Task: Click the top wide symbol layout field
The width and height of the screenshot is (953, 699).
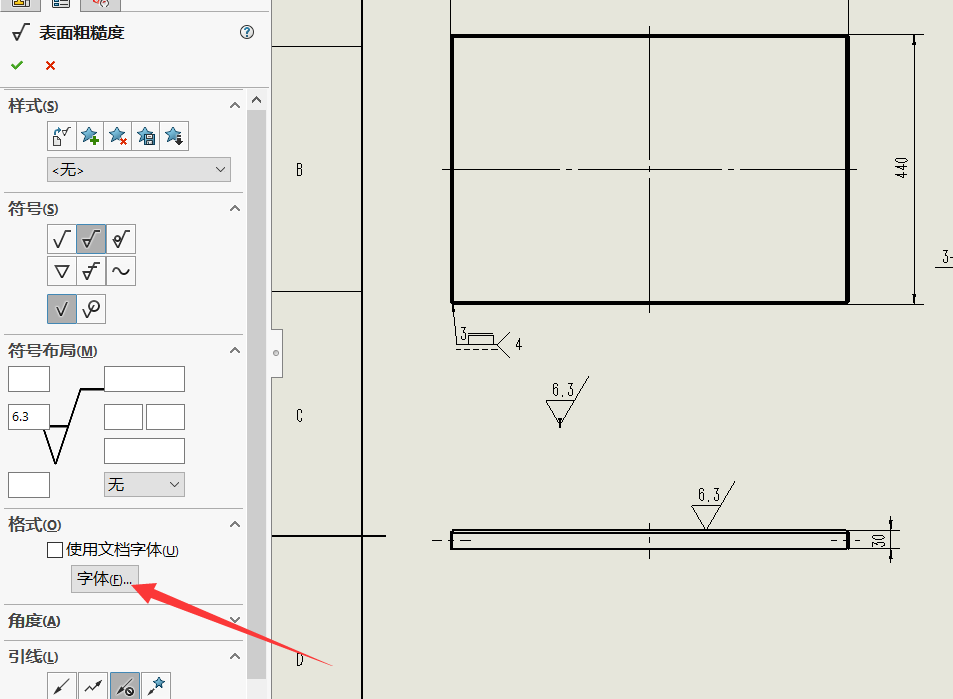Action: point(145,379)
